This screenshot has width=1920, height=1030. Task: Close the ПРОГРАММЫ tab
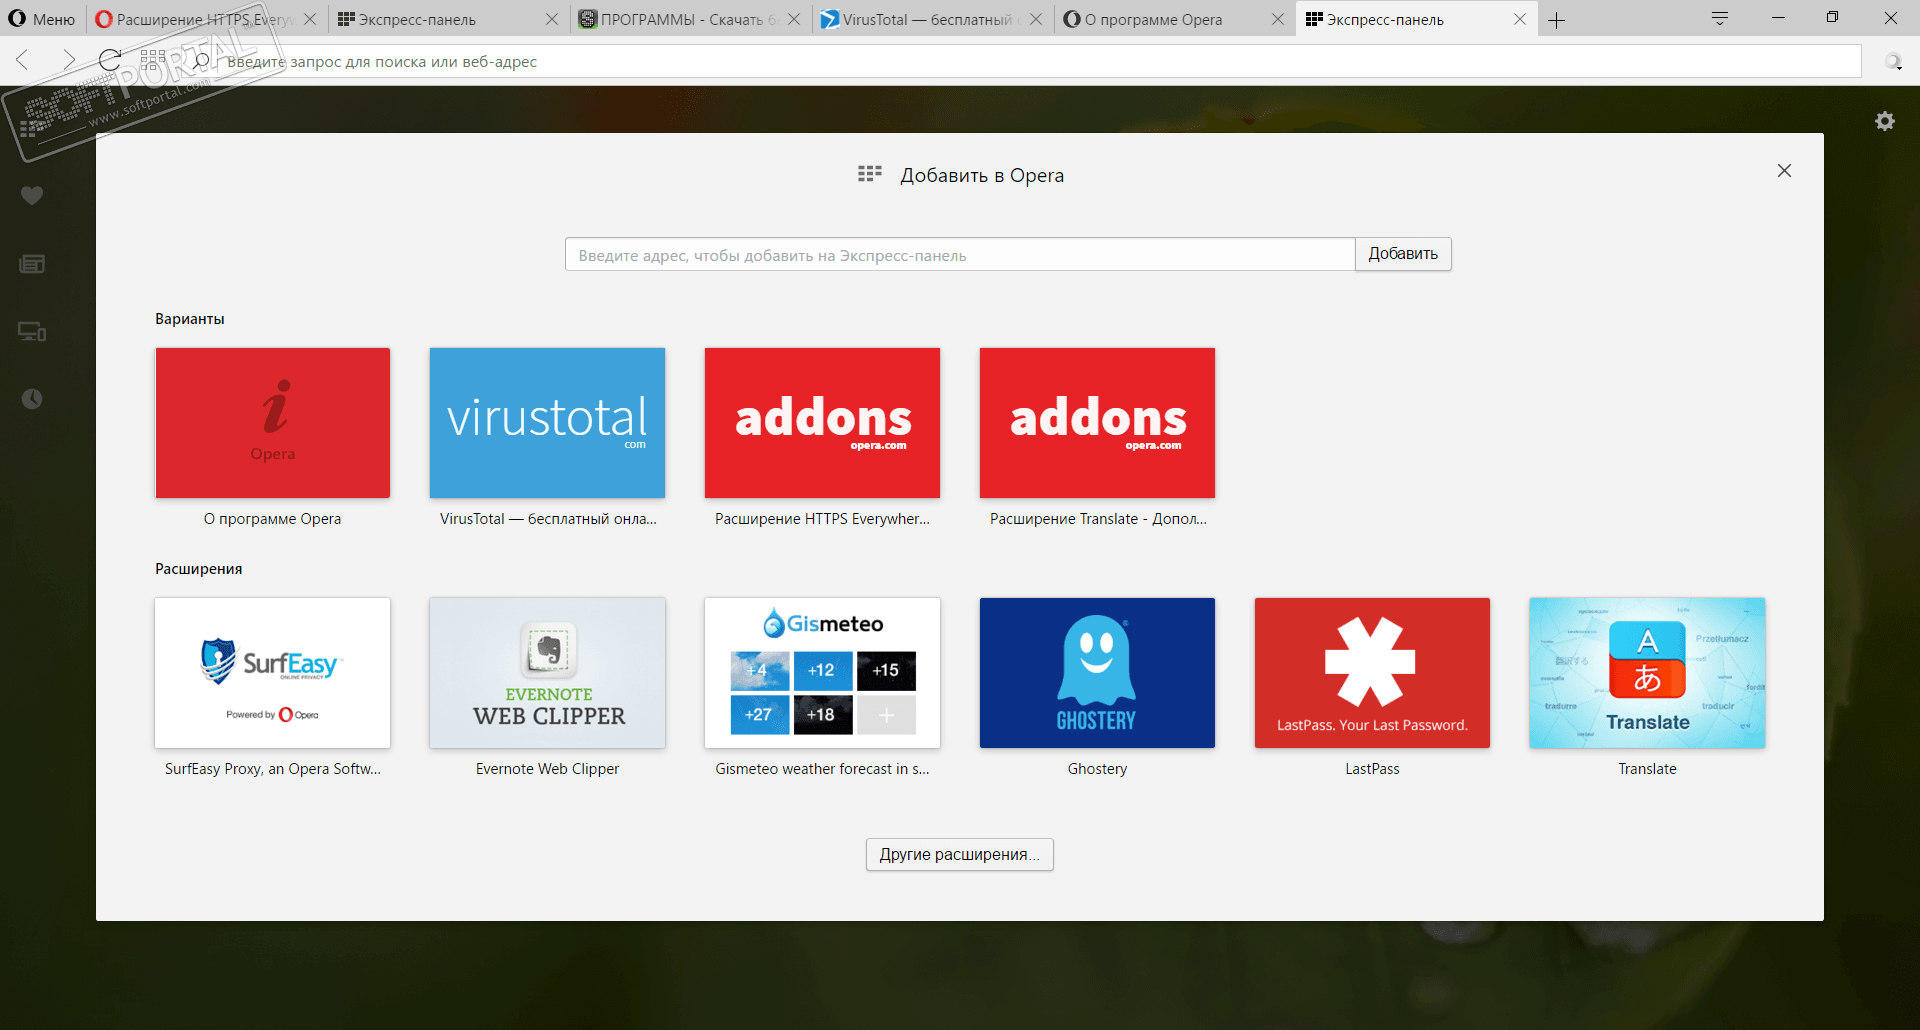(794, 19)
